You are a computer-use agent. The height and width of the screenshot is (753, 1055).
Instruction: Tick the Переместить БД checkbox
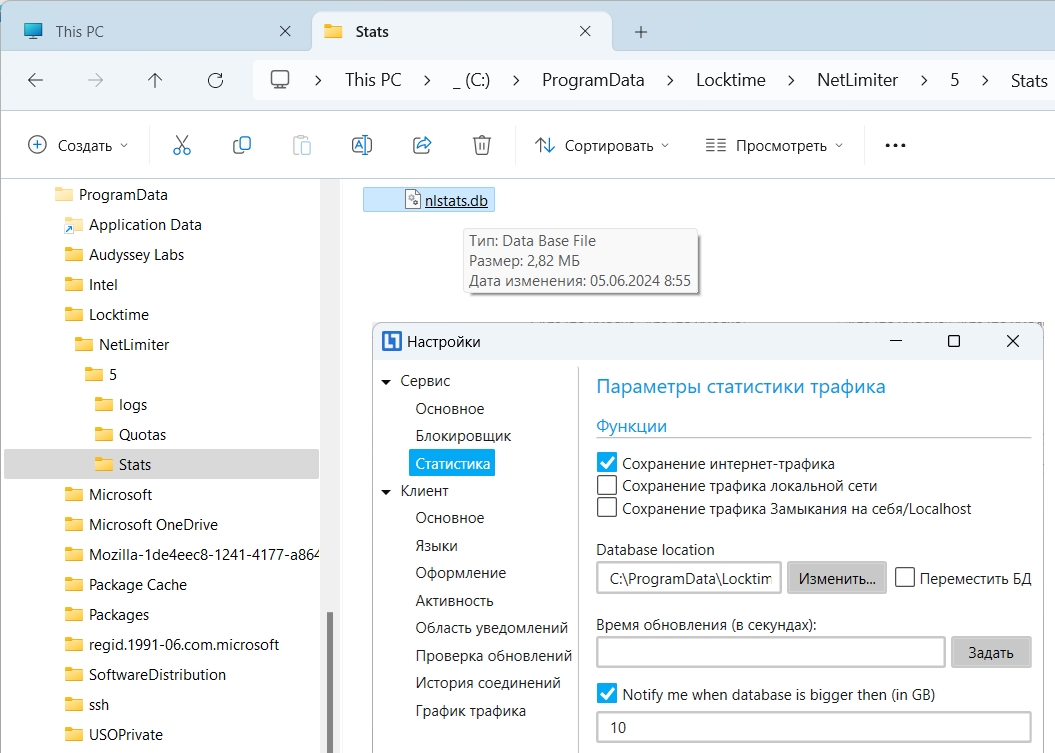point(905,578)
